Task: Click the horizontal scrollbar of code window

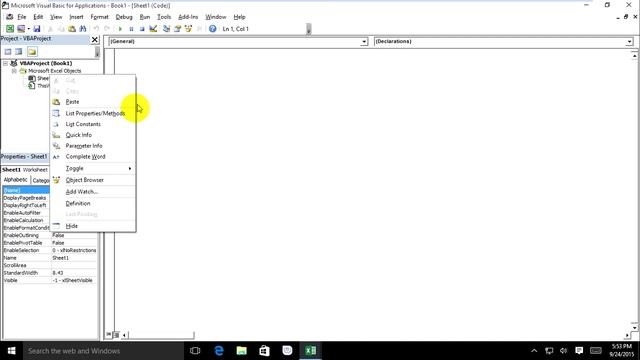Action: point(161,335)
